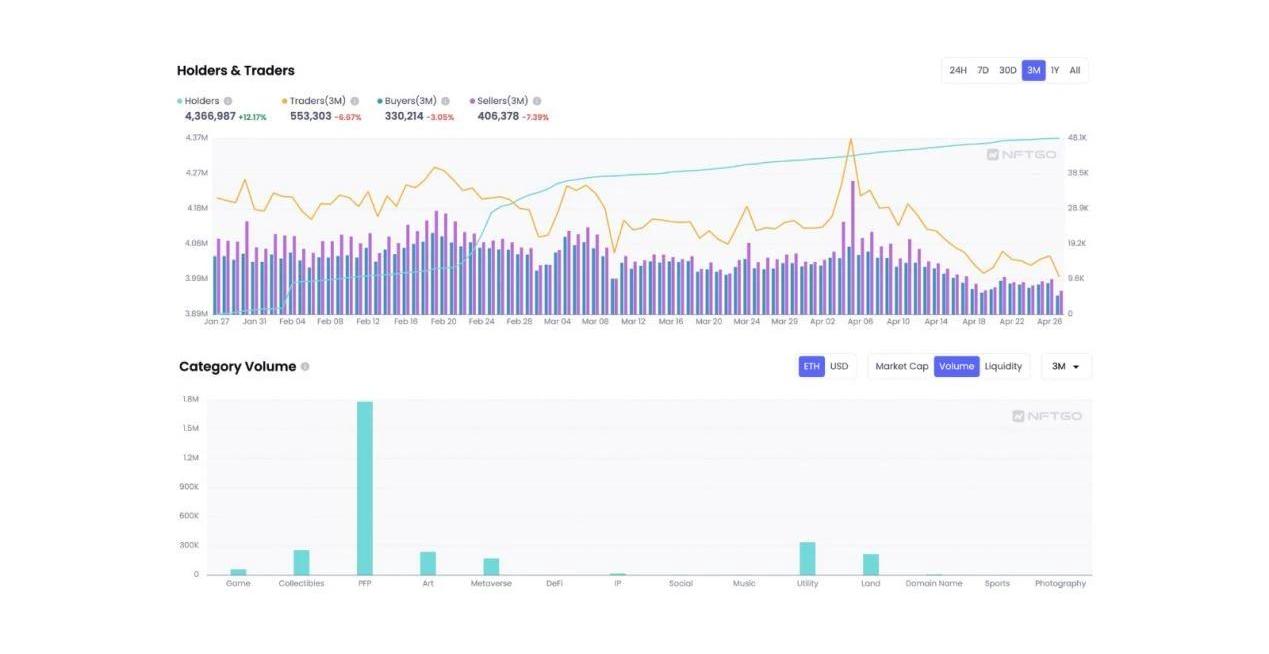Select 1Y time range
The image size is (1269, 654).
coord(1054,70)
